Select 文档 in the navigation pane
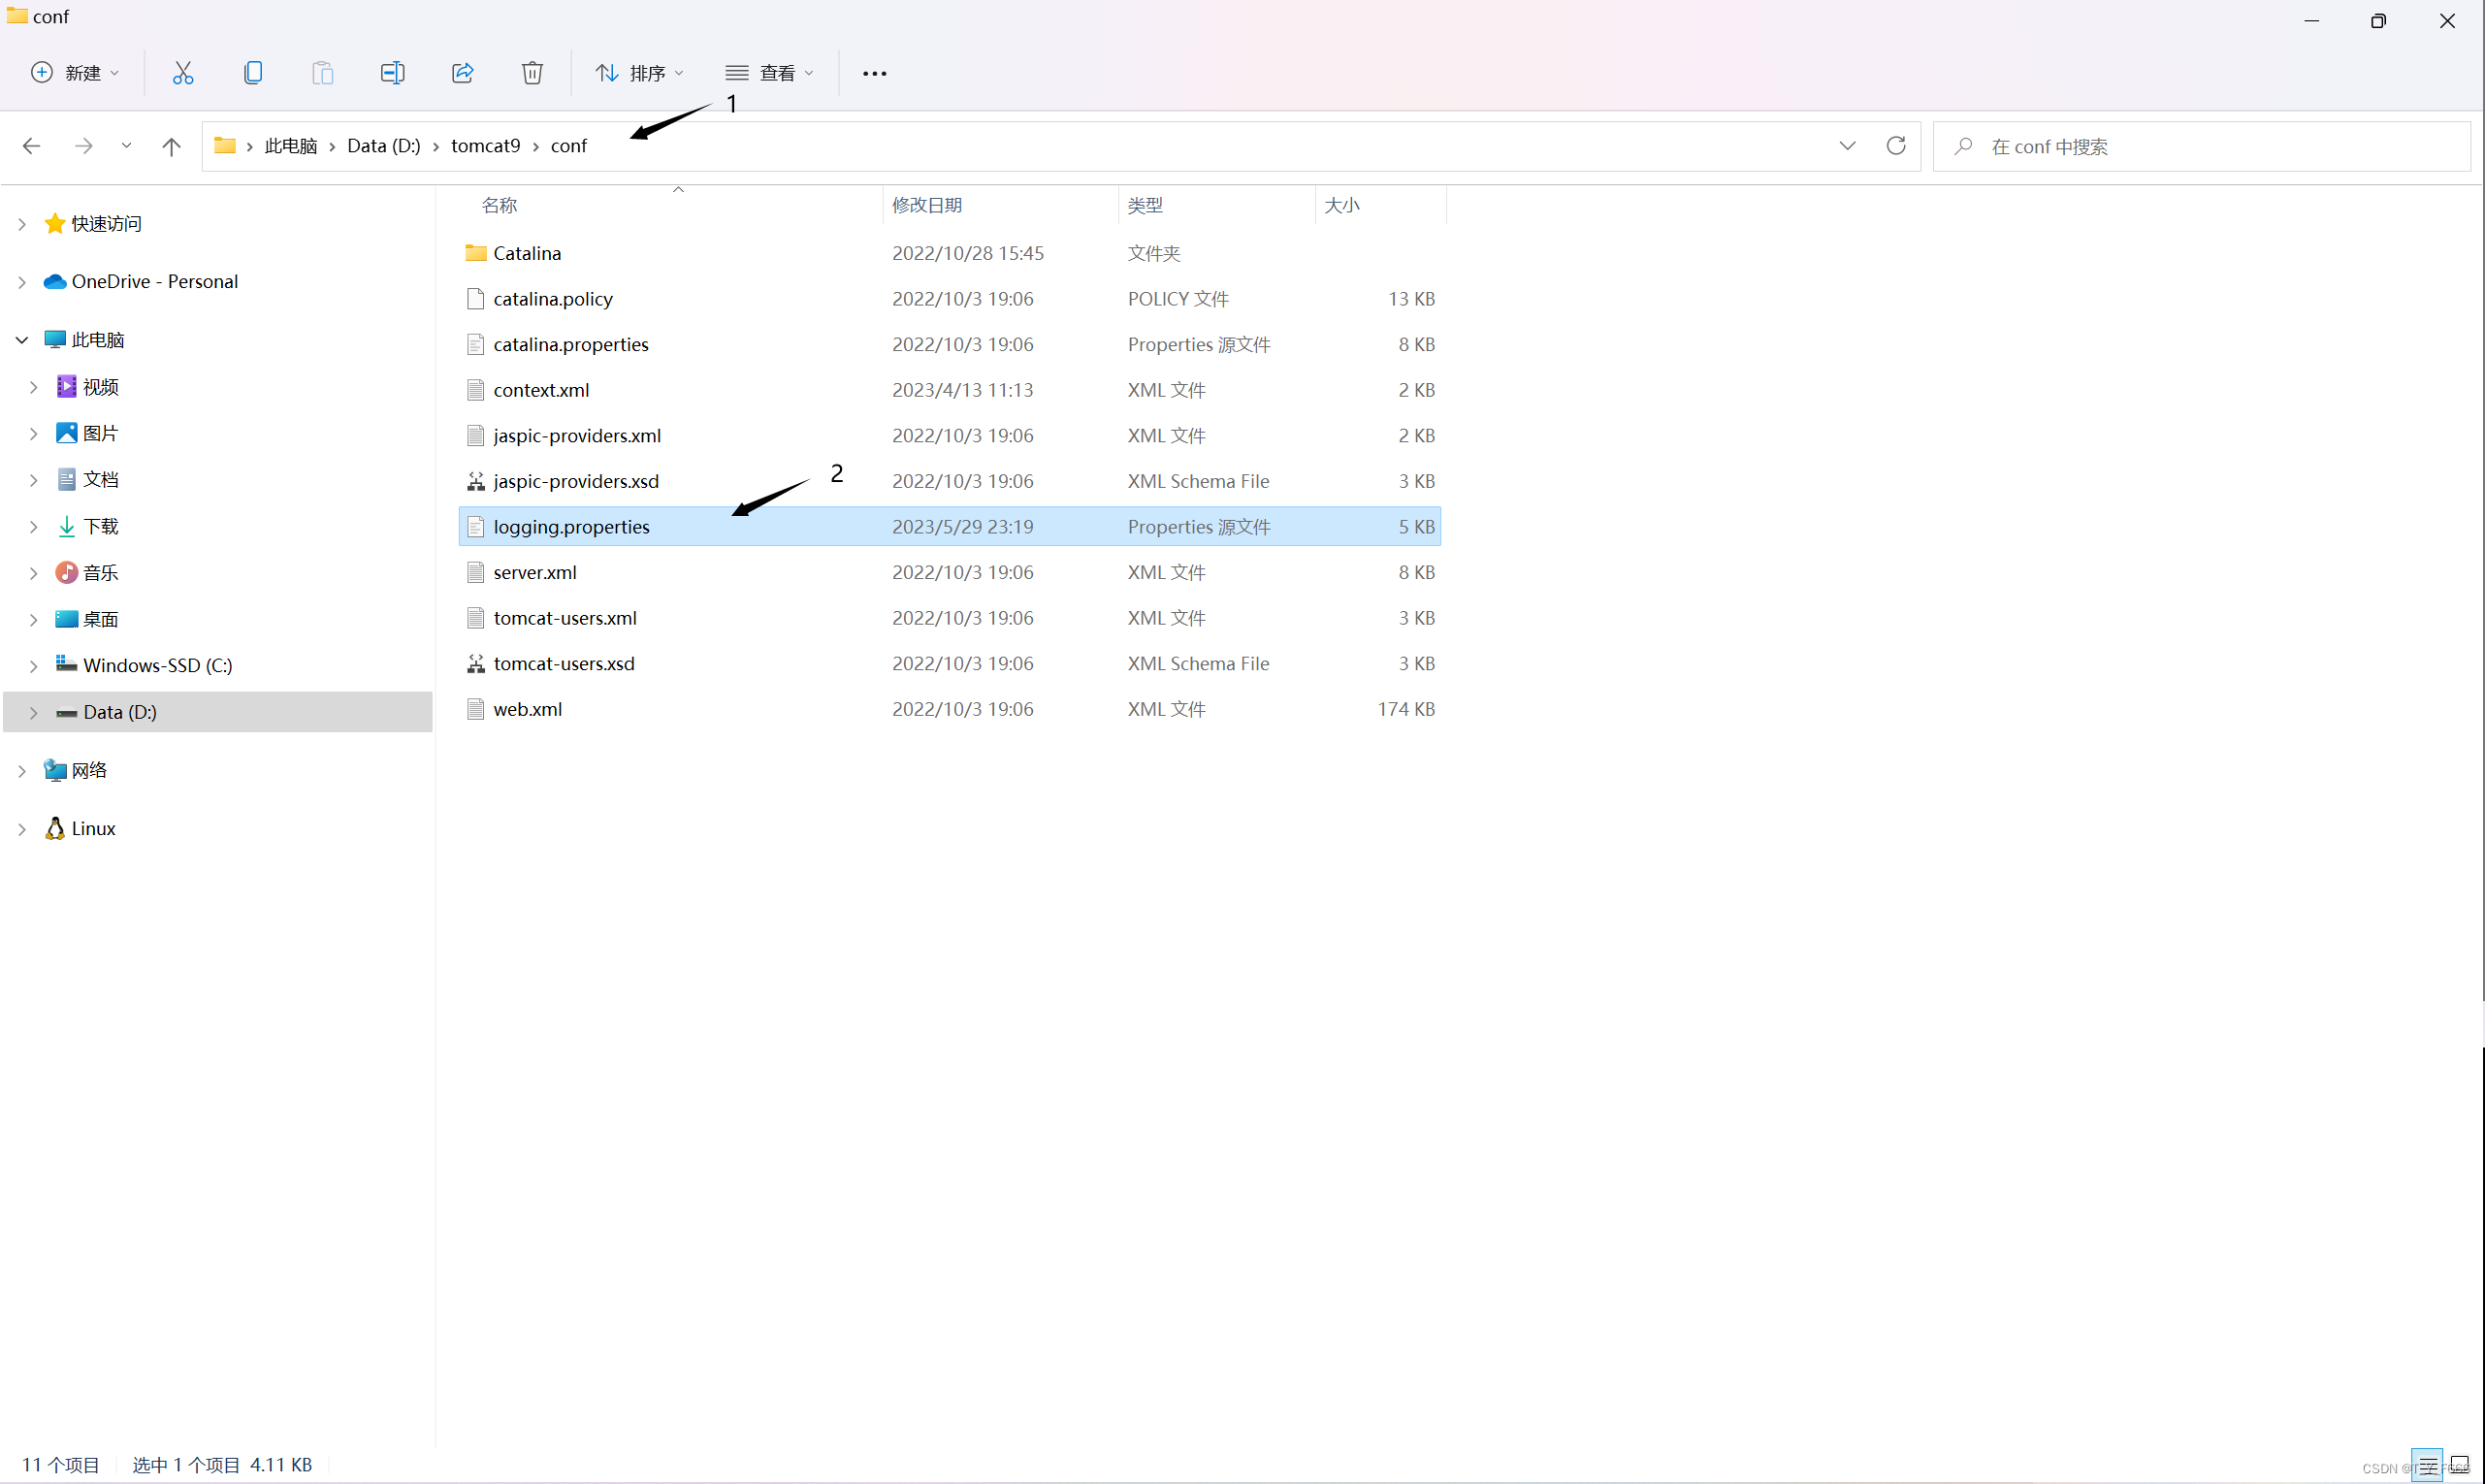 [x=100, y=479]
